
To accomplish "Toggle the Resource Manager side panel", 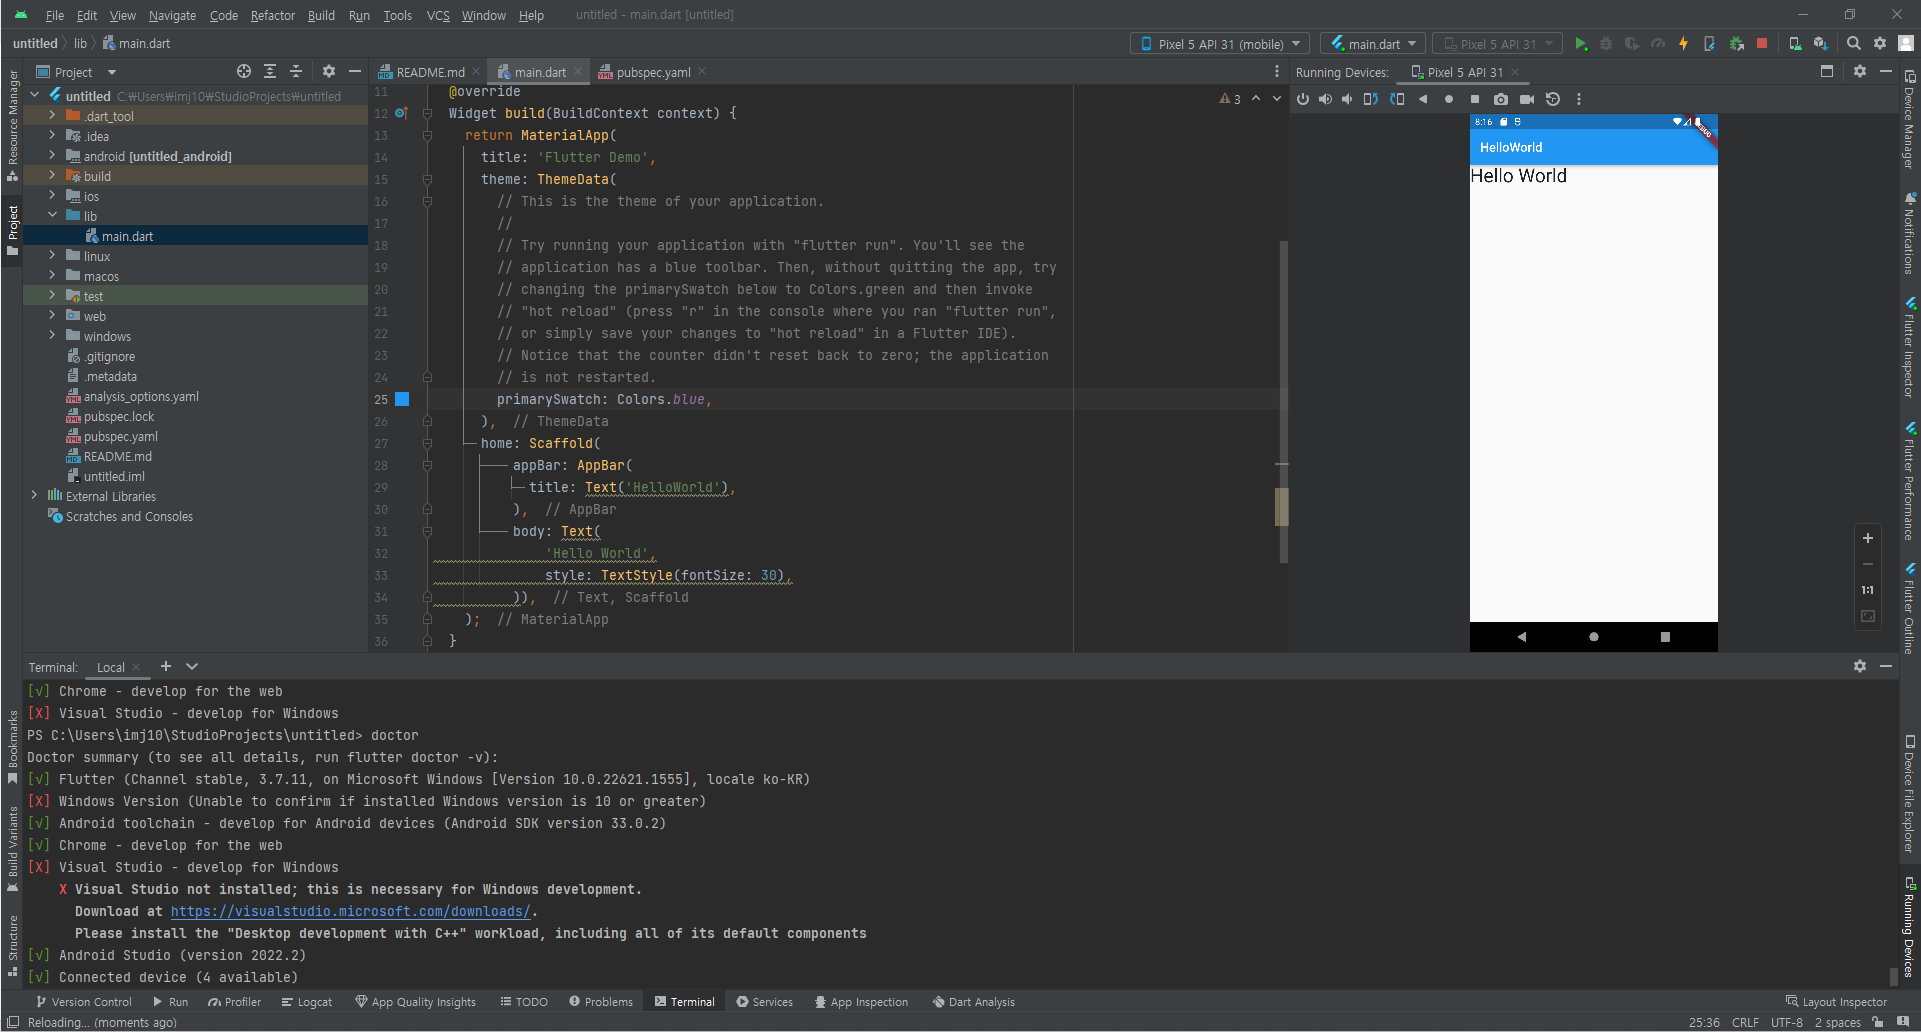I will click(x=13, y=125).
